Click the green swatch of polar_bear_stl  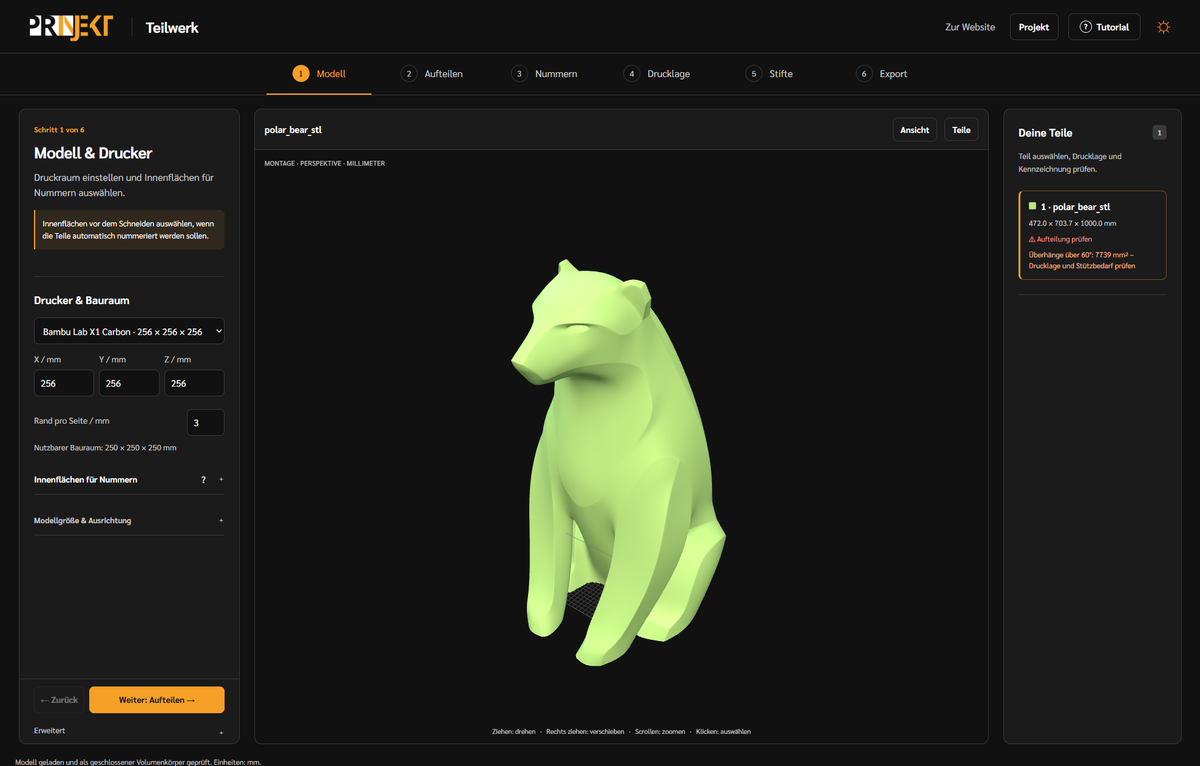point(1032,206)
